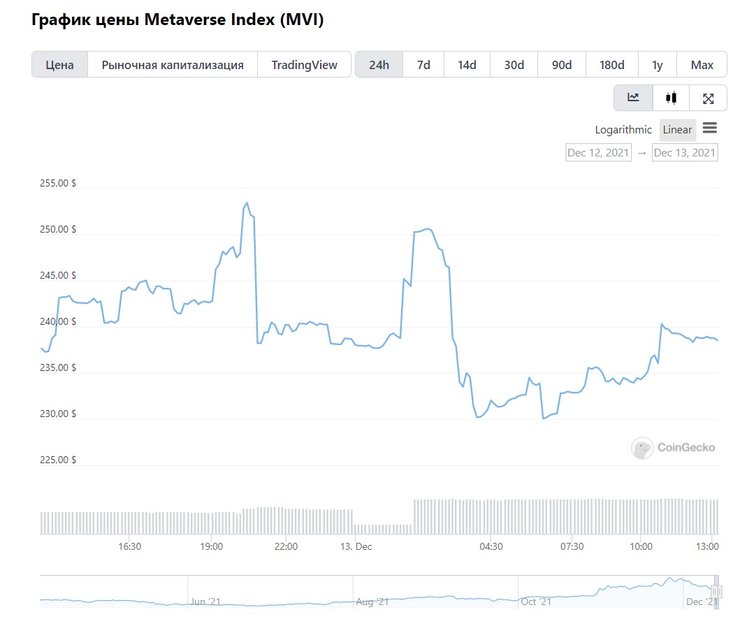Enable Logarithmic scale
This screenshot has height=628, width=740.
click(623, 130)
